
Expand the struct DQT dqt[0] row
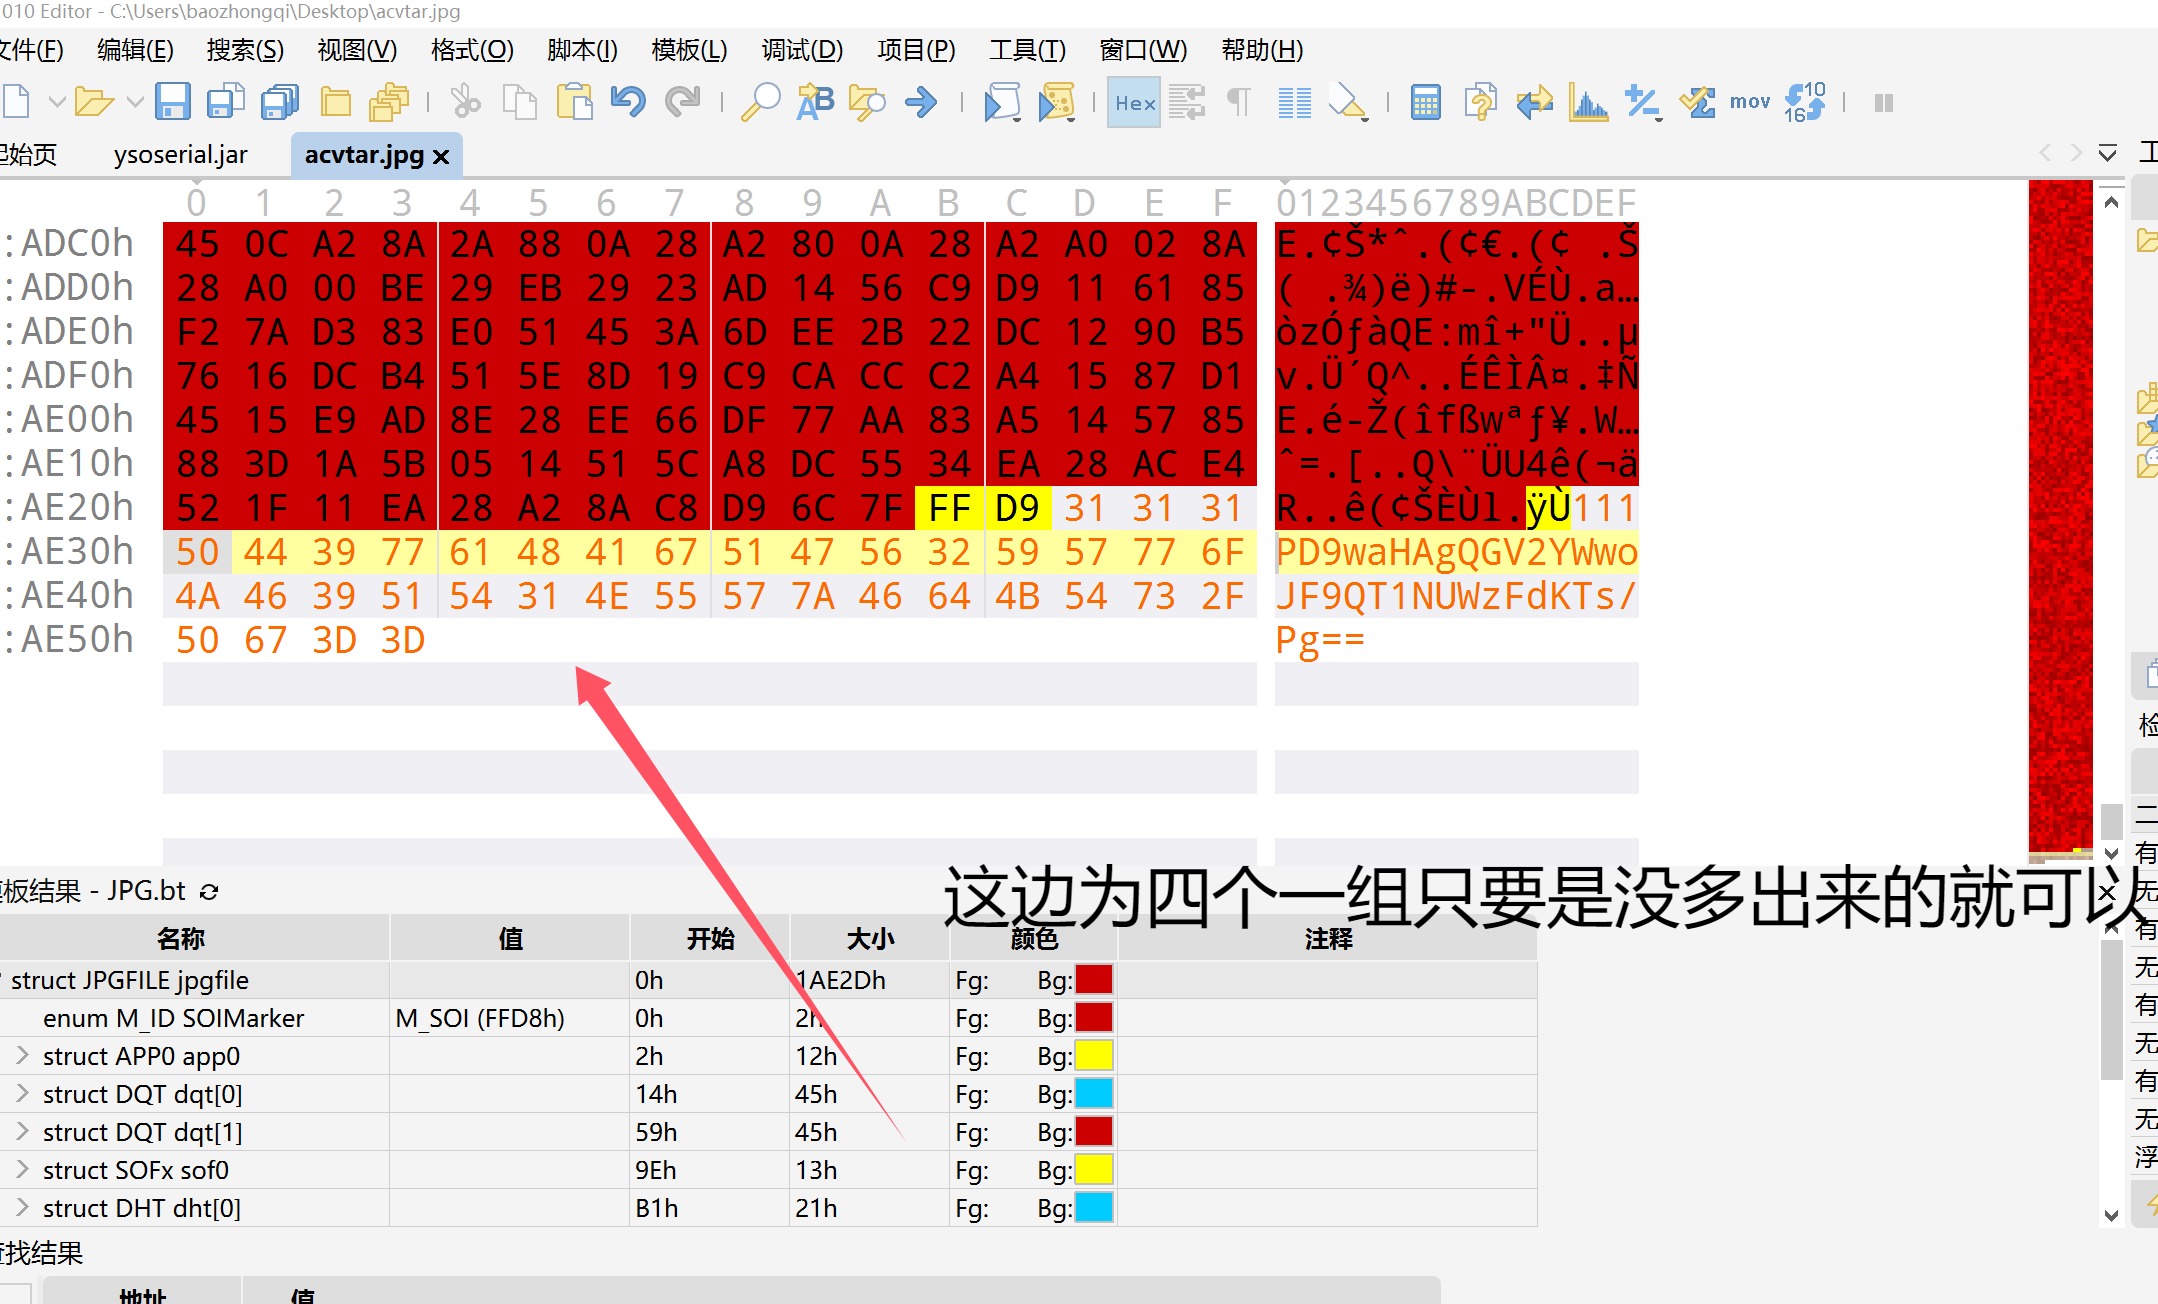22,1094
